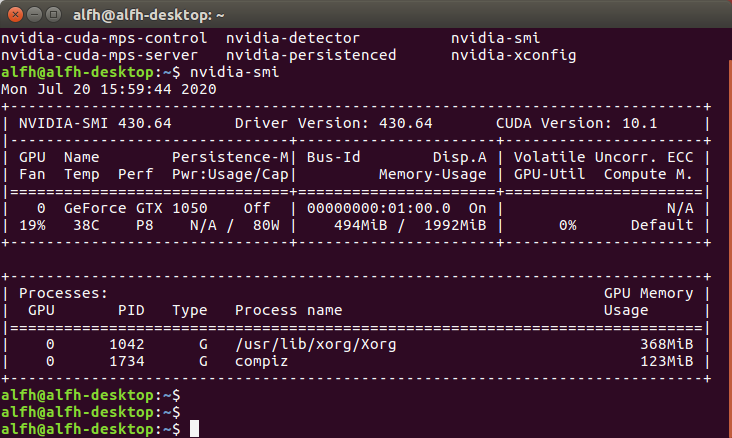Click the Process name column header
Viewport: 732px width, 438px height.
pyautogui.click(x=289, y=310)
